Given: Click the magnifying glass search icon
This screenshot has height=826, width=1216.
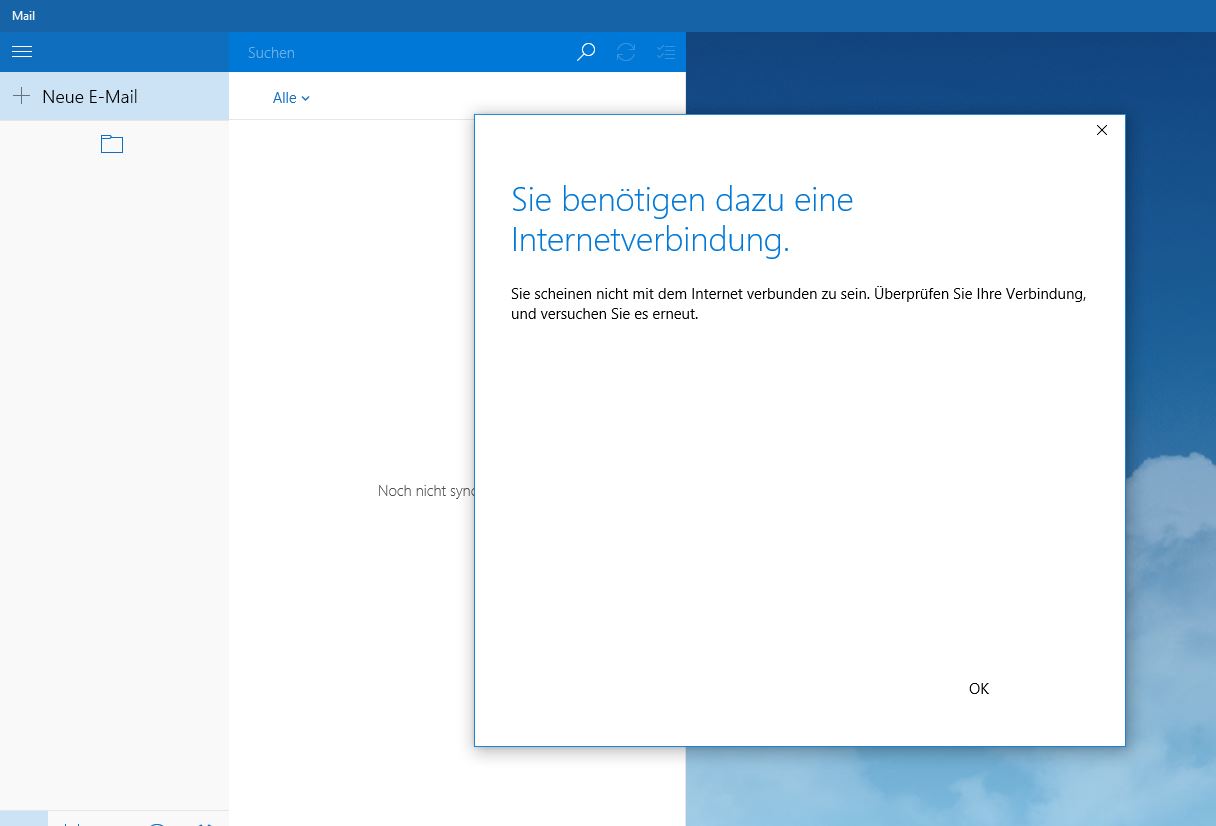Looking at the screenshot, I should [586, 52].
